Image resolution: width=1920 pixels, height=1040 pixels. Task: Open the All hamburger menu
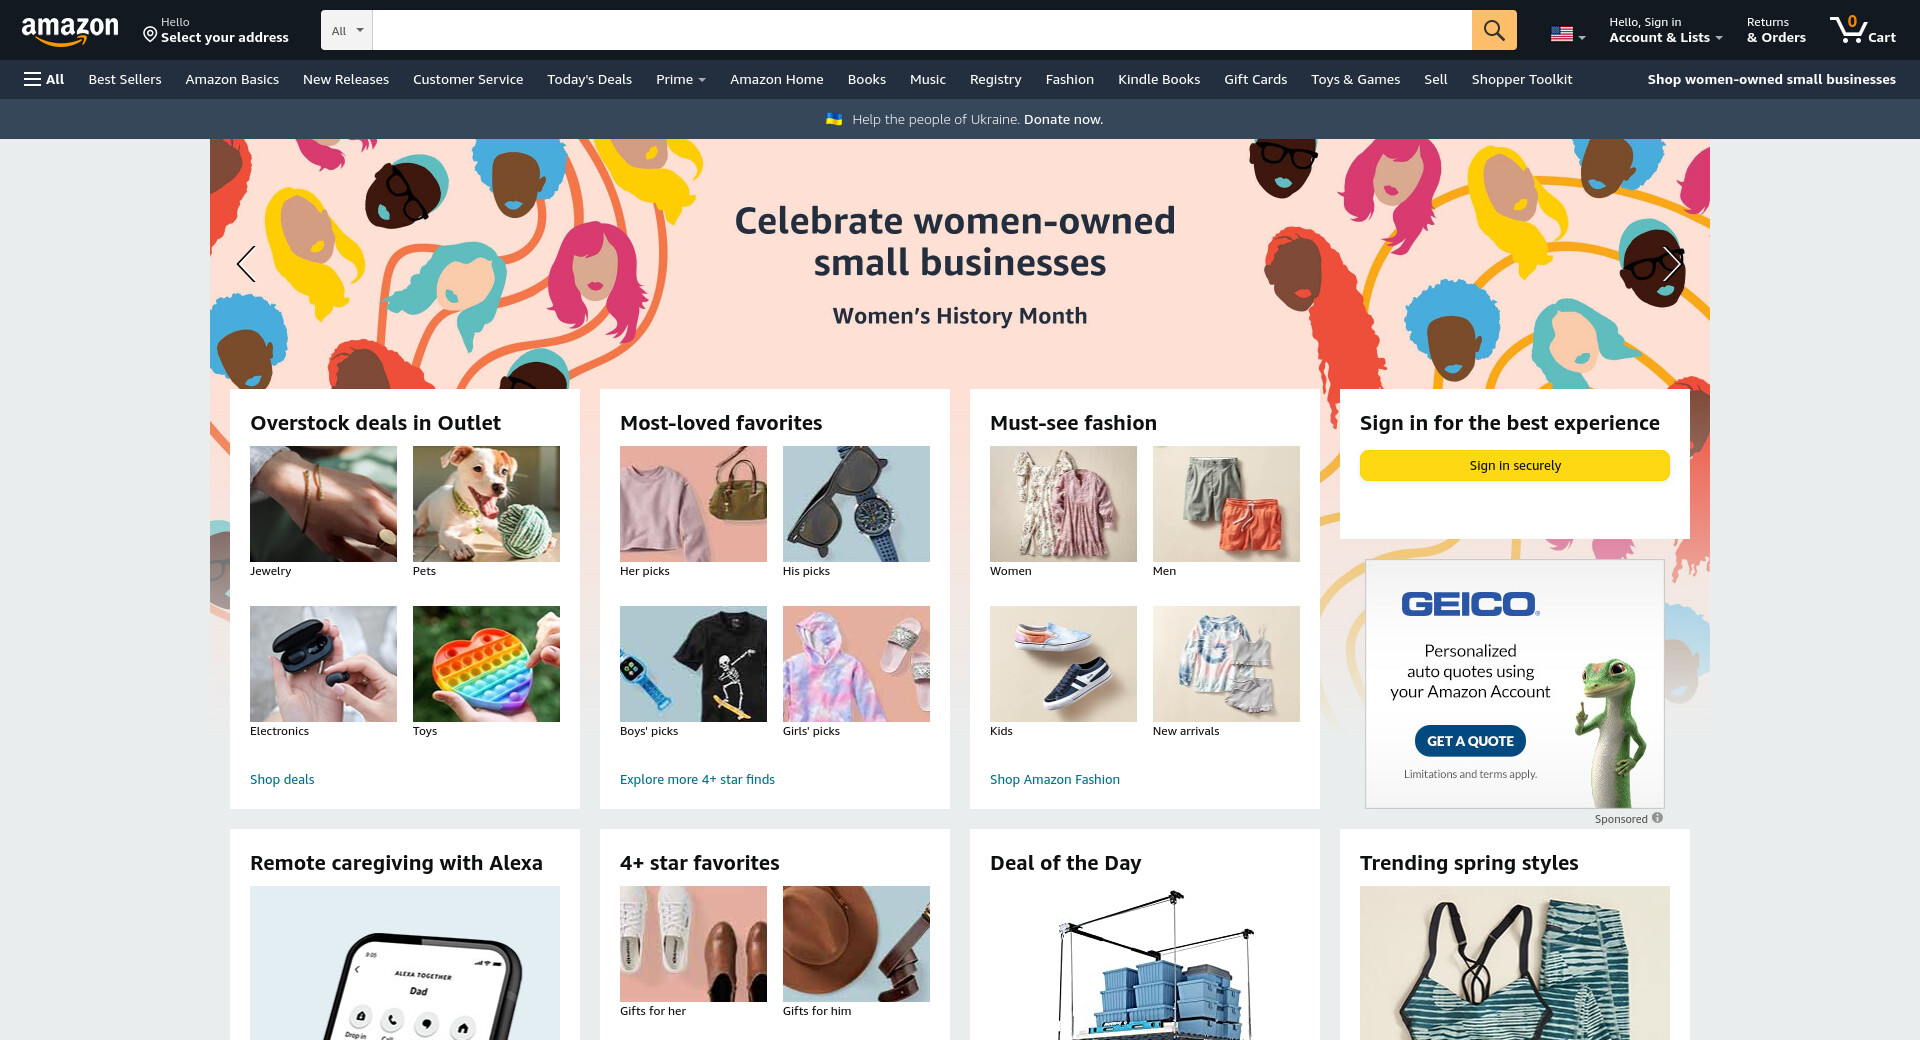44,79
